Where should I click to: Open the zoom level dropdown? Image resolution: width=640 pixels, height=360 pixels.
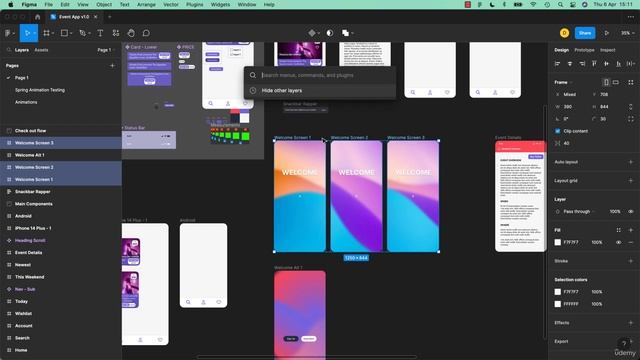point(627,33)
